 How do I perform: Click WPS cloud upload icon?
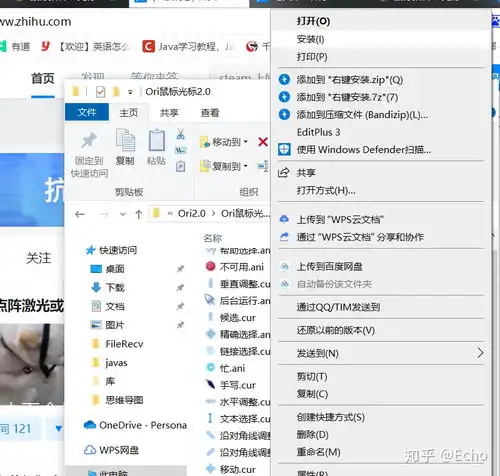(284, 219)
